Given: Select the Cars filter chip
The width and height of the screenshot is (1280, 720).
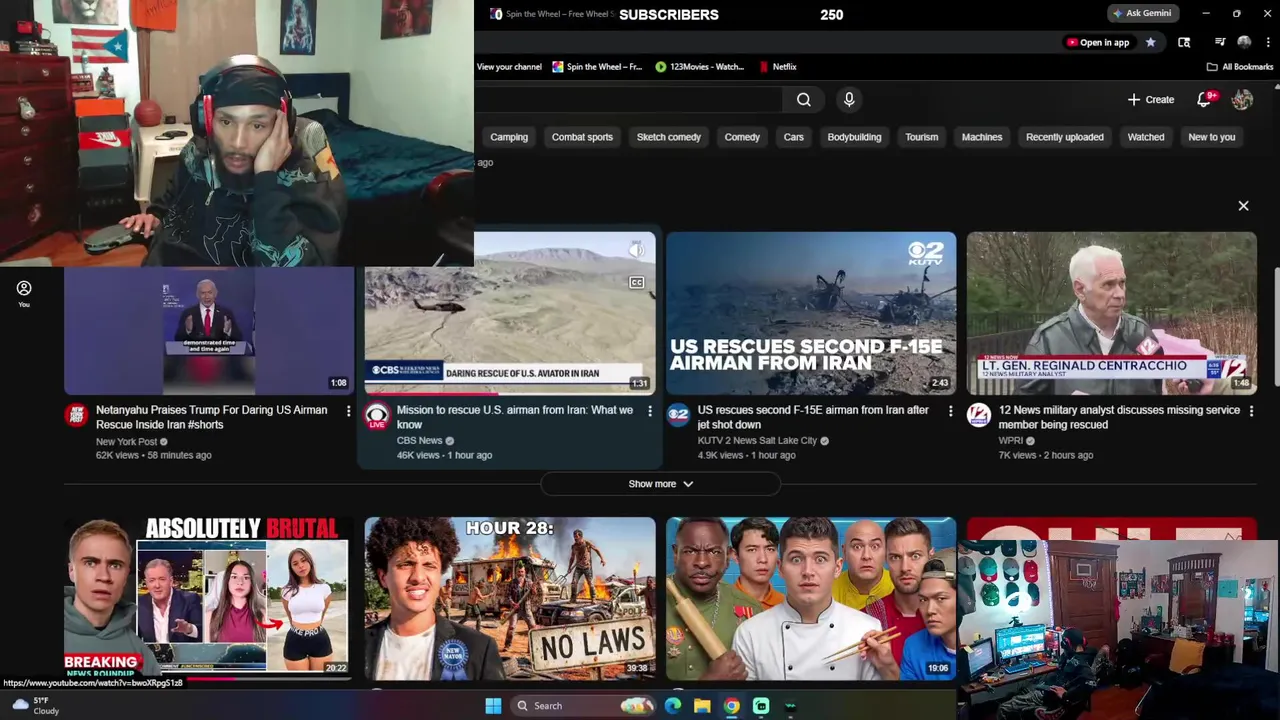Looking at the screenshot, I should coord(794,137).
